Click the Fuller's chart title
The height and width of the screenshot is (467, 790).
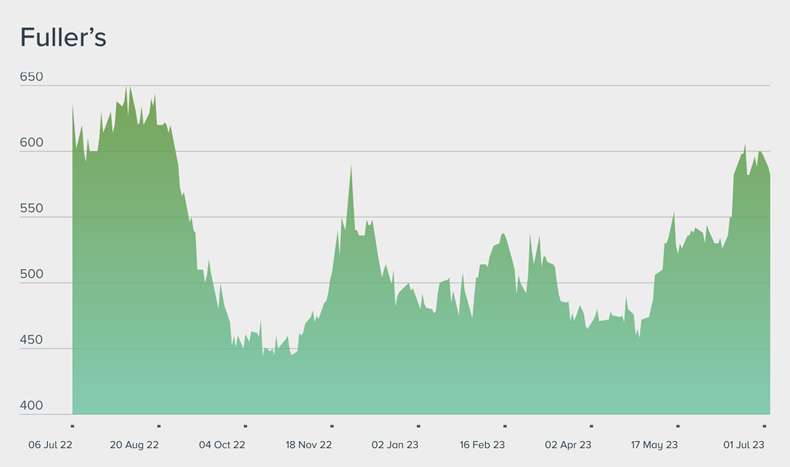tap(63, 37)
